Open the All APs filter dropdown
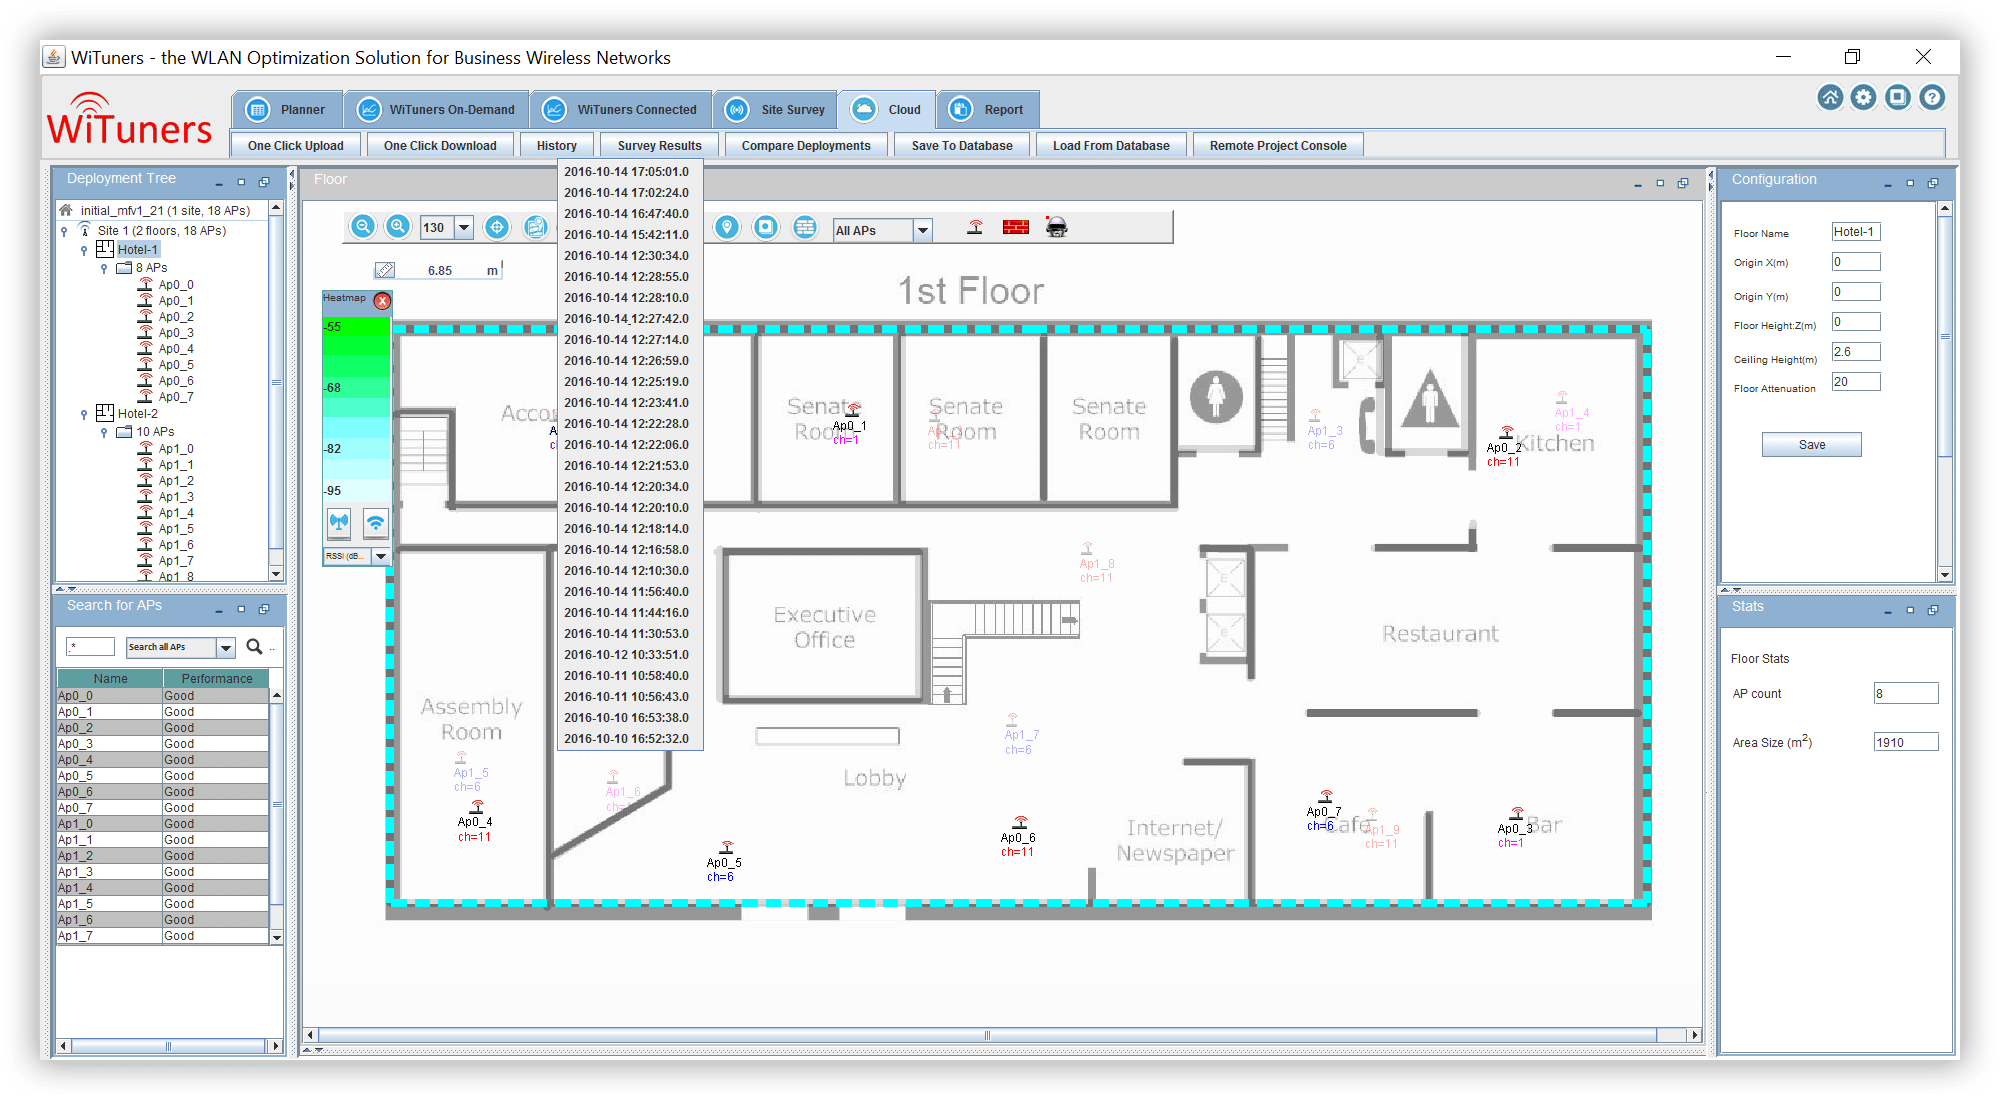Viewport: 2000px width, 1100px height. (x=923, y=230)
